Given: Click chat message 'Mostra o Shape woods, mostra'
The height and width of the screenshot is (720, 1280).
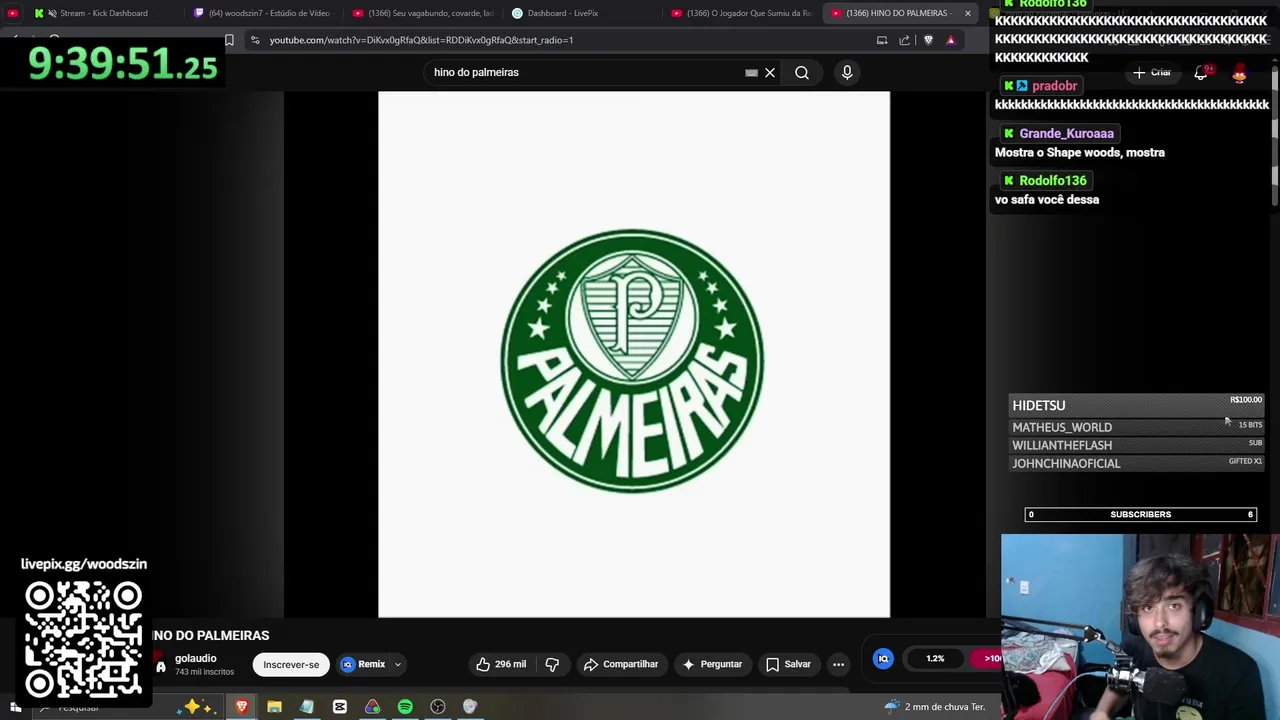Looking at the screenshot, I should click(x=1080, y=152).
